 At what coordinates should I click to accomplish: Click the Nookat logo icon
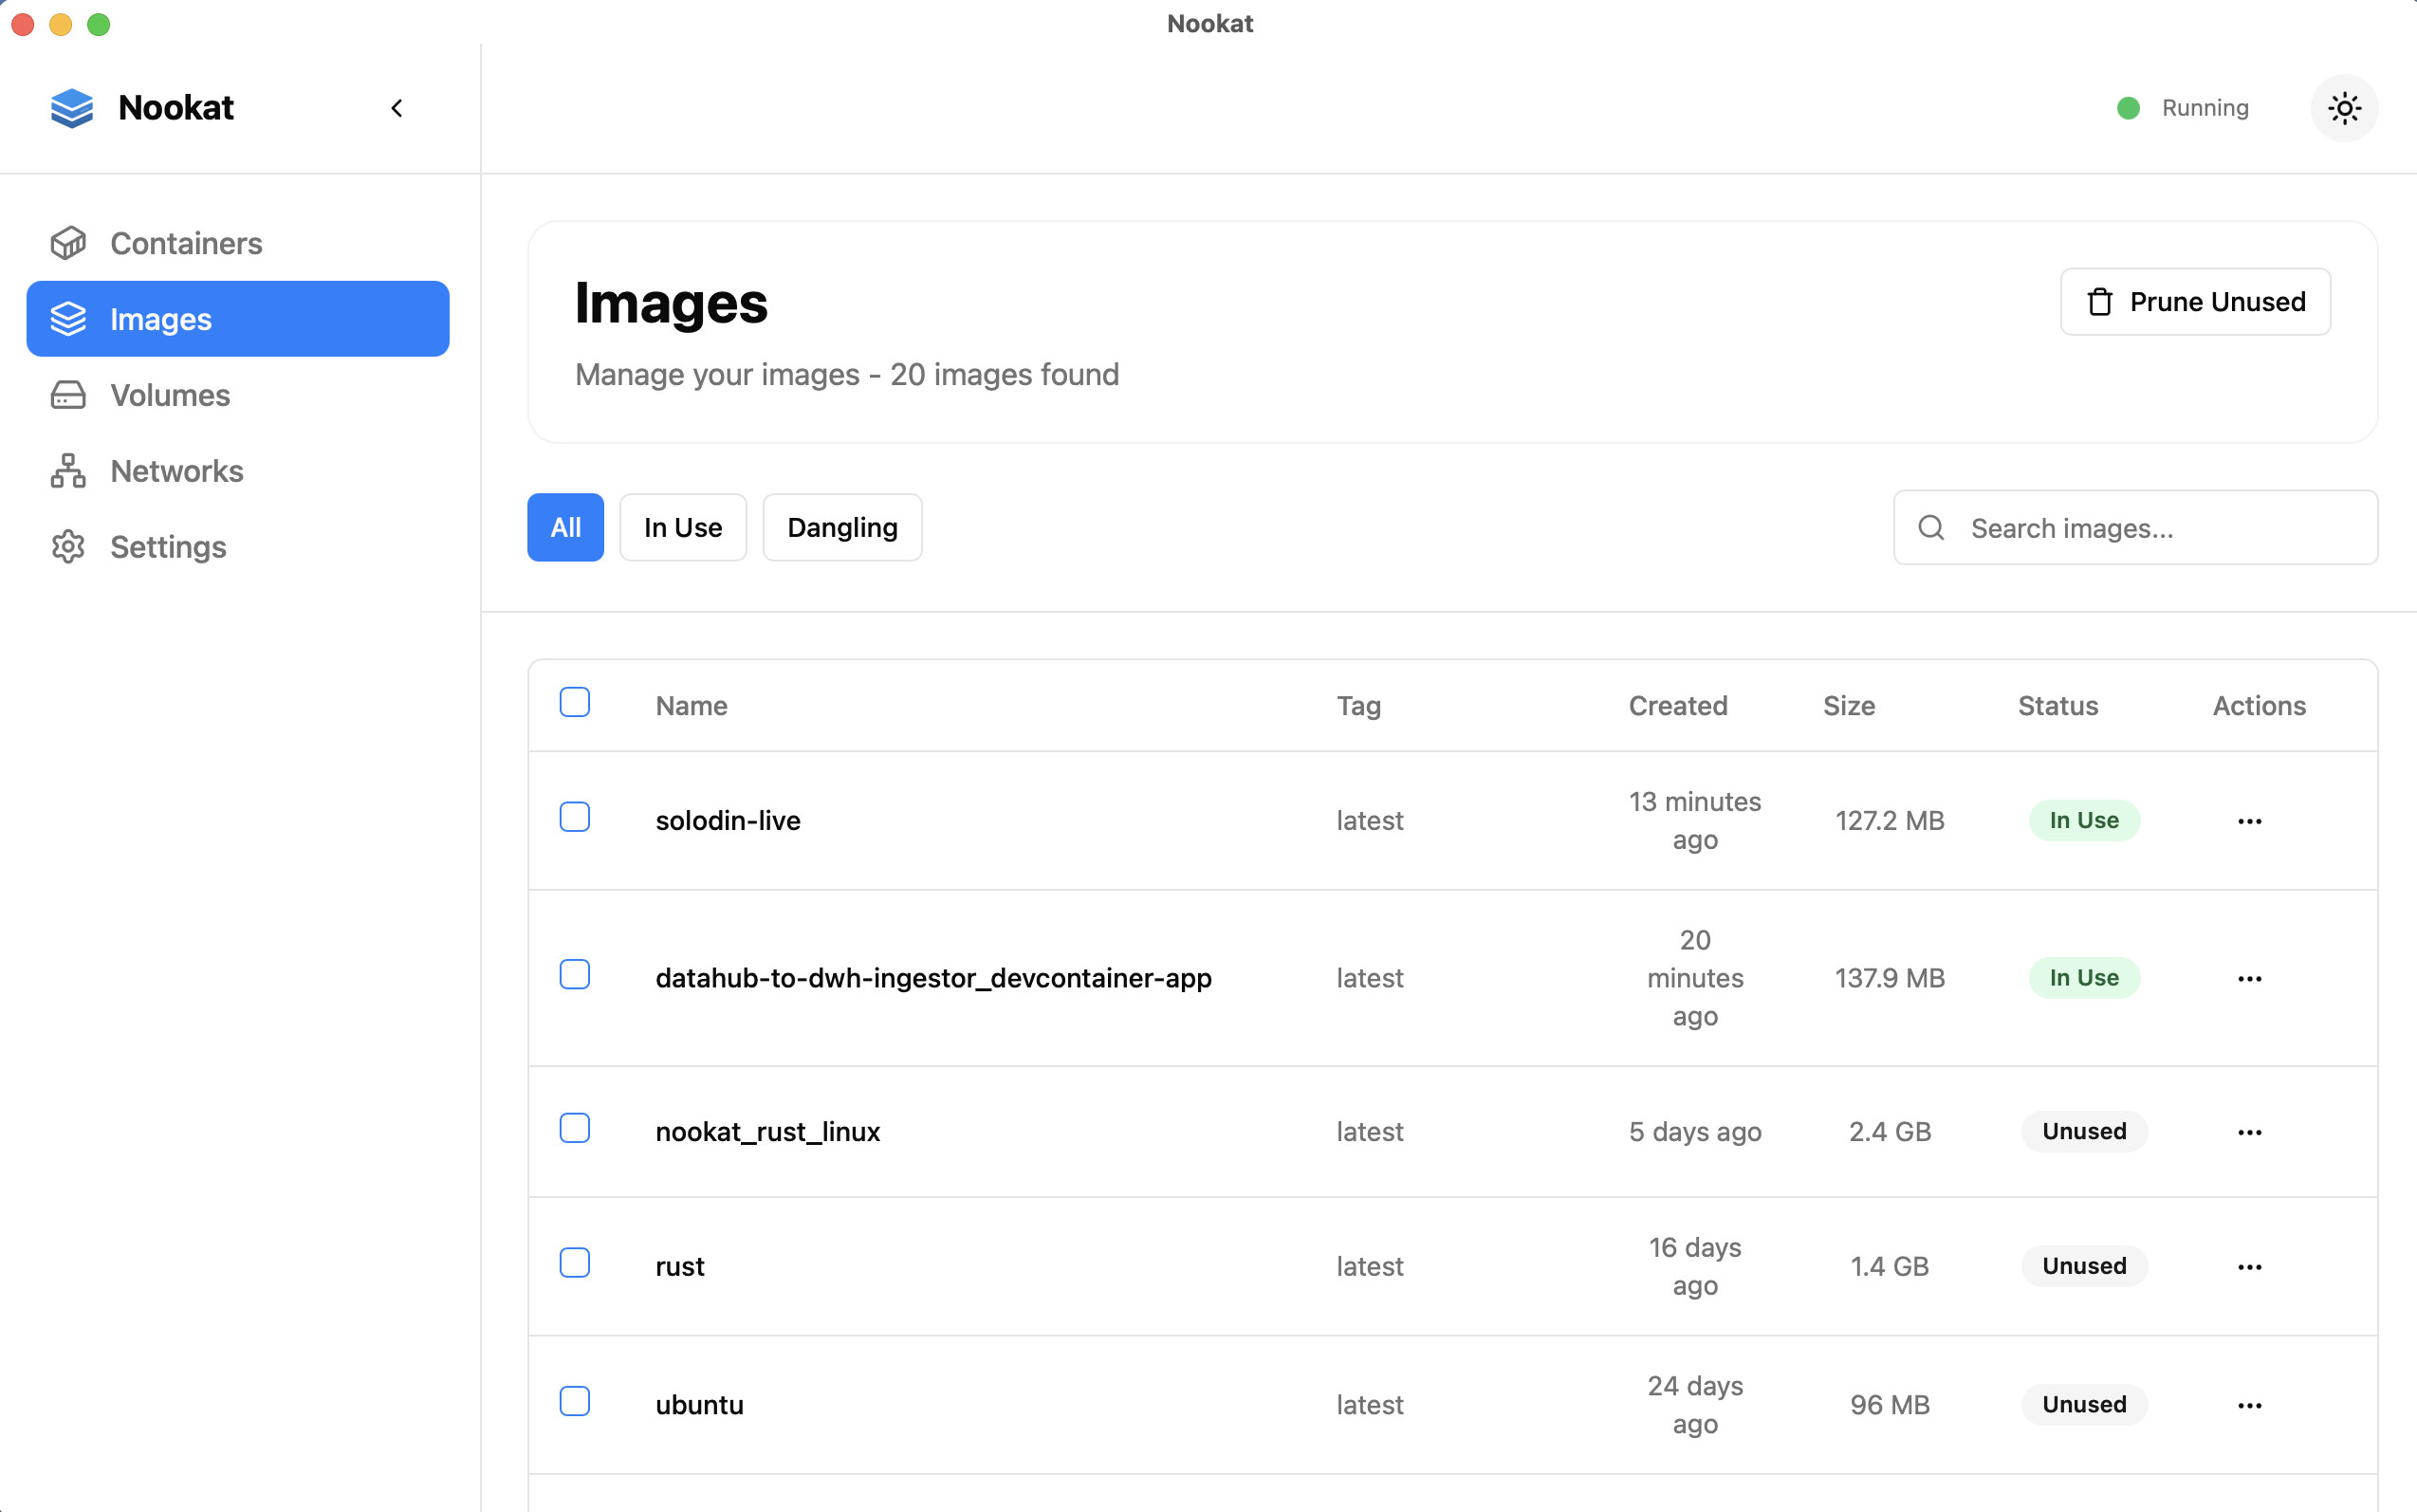71,108
